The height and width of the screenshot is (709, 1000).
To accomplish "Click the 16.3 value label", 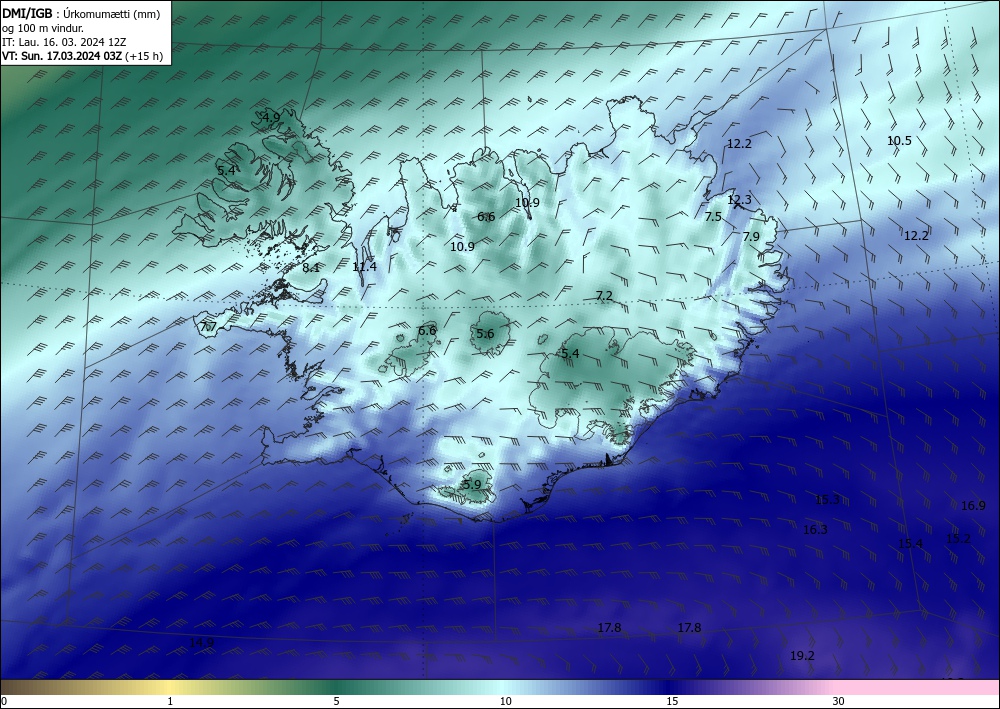I will click(815, 530).
